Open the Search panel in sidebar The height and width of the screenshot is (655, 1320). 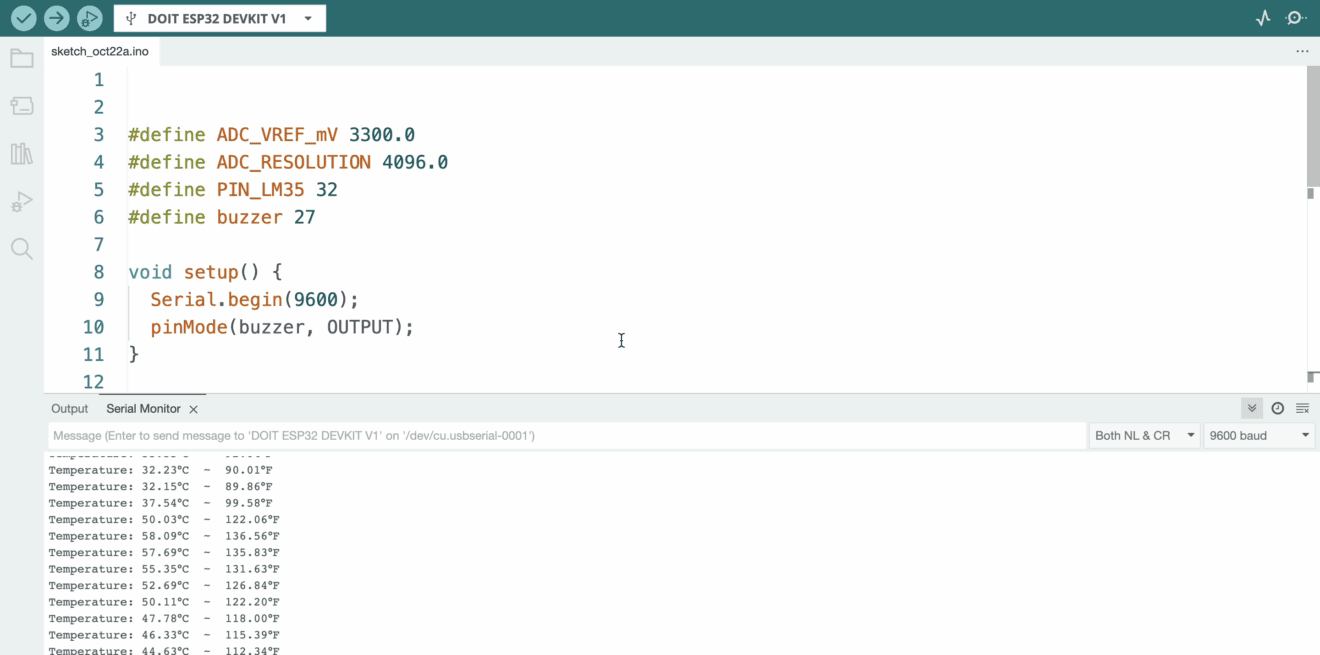click(x=21, y=249)
